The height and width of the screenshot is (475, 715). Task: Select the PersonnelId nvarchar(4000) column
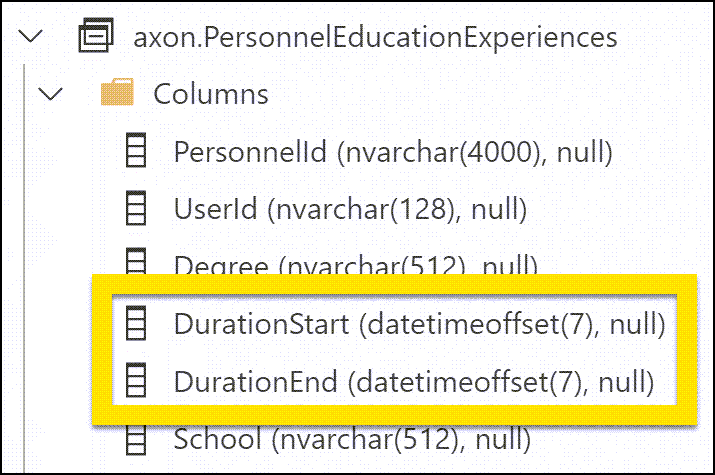pyautogui.click(x=392, y=152)
